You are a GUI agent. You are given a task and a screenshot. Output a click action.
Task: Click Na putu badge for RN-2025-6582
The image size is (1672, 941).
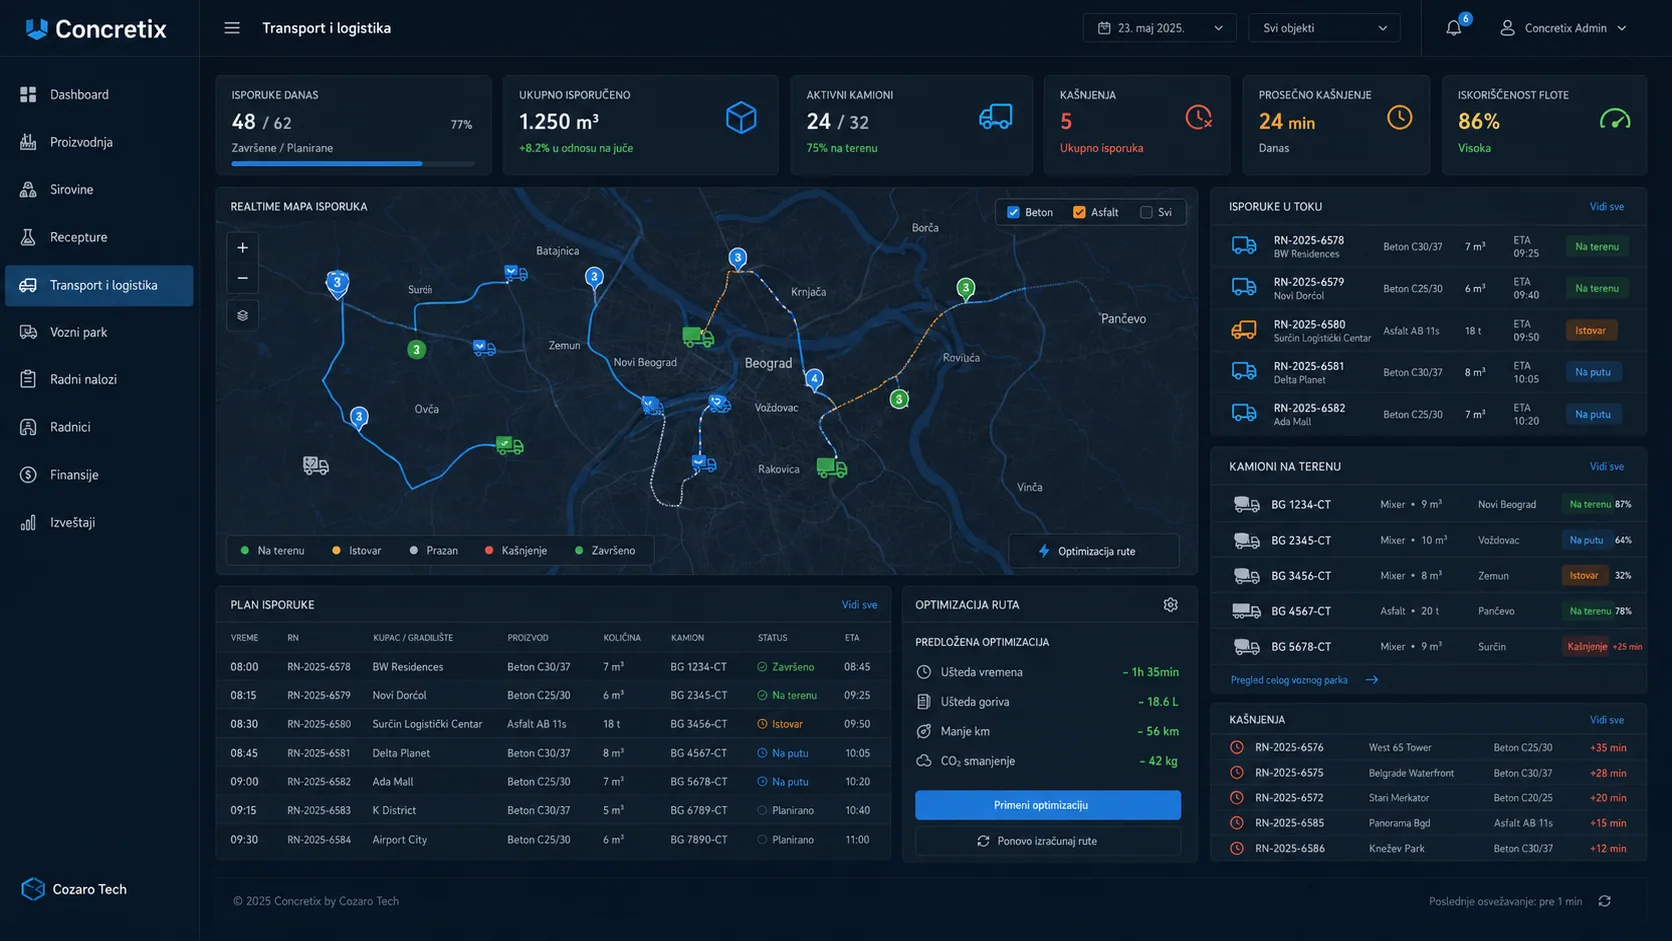pyautogui.click(x=1592, y=414)
